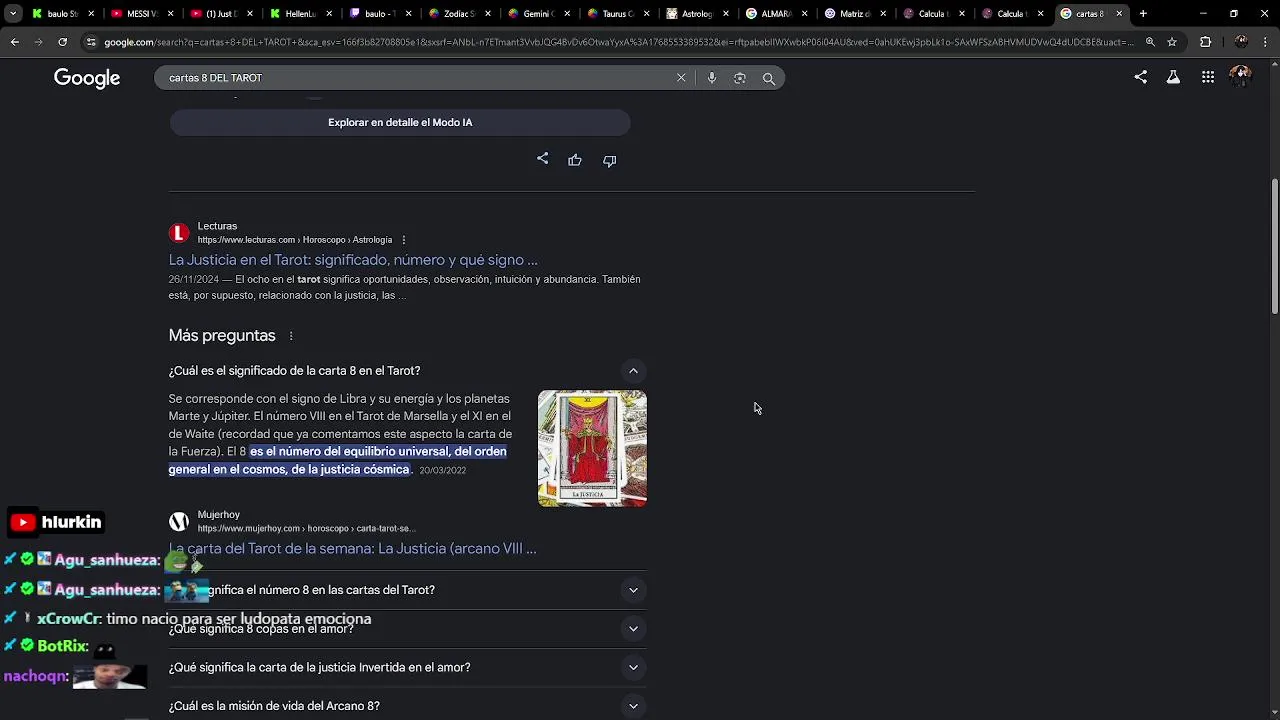Start voice search with the microphone icon

tap(711, 78)
